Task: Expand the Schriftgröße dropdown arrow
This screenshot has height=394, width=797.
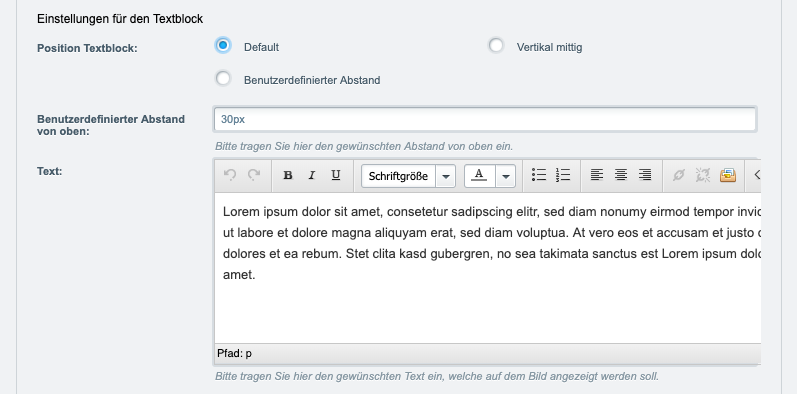Action: [x=446, y=176]
